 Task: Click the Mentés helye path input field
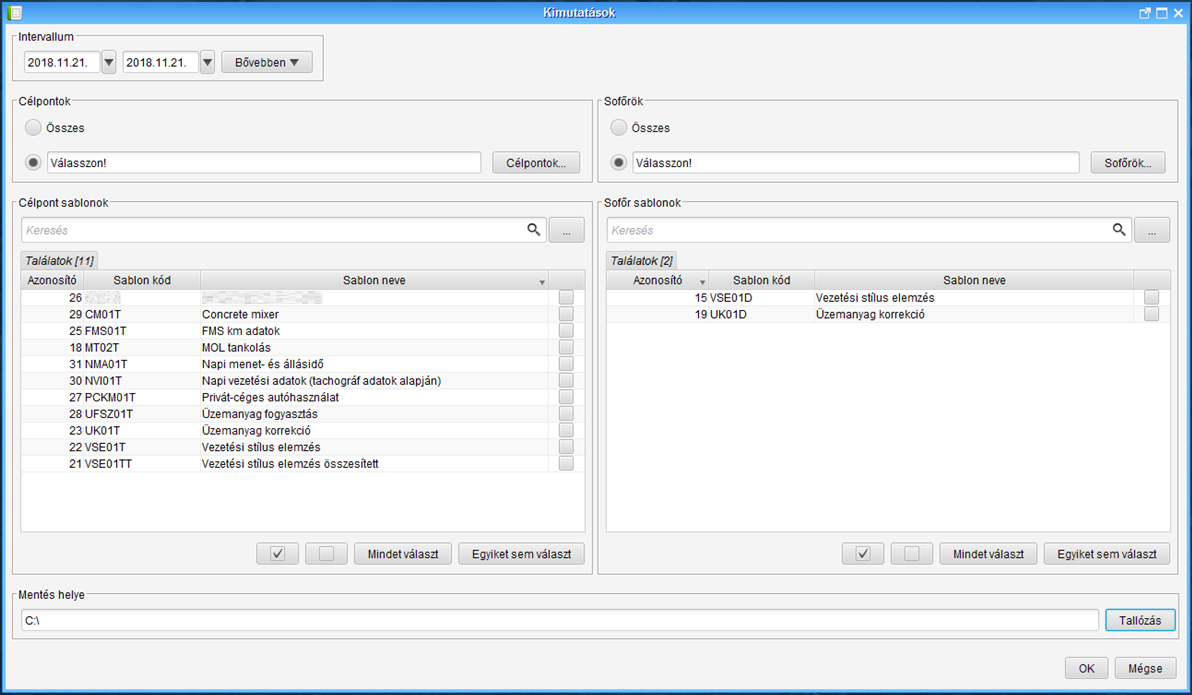tap(559, 621)
